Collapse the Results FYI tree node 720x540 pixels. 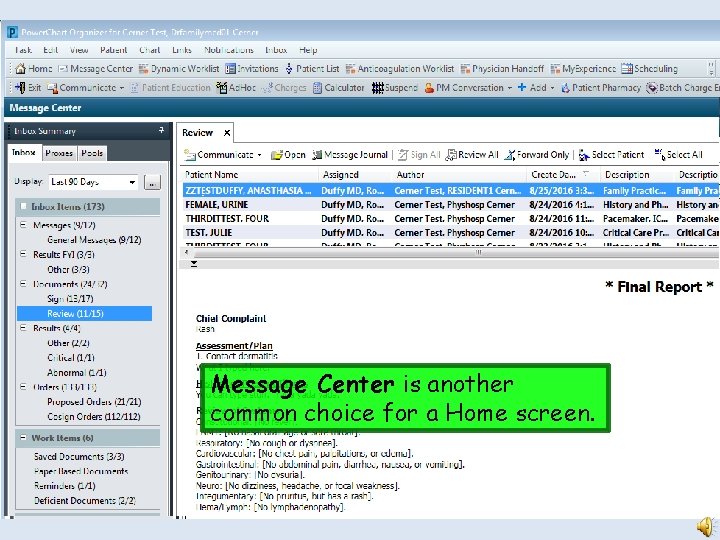coord(23,254)
